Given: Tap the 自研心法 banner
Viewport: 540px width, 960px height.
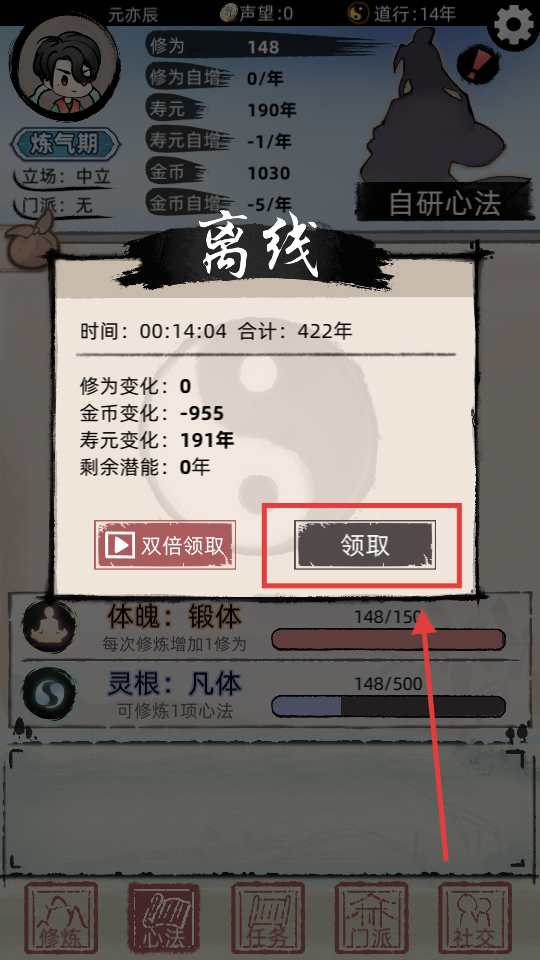Looking at the screenshot, I should click(x=445, y=203).
